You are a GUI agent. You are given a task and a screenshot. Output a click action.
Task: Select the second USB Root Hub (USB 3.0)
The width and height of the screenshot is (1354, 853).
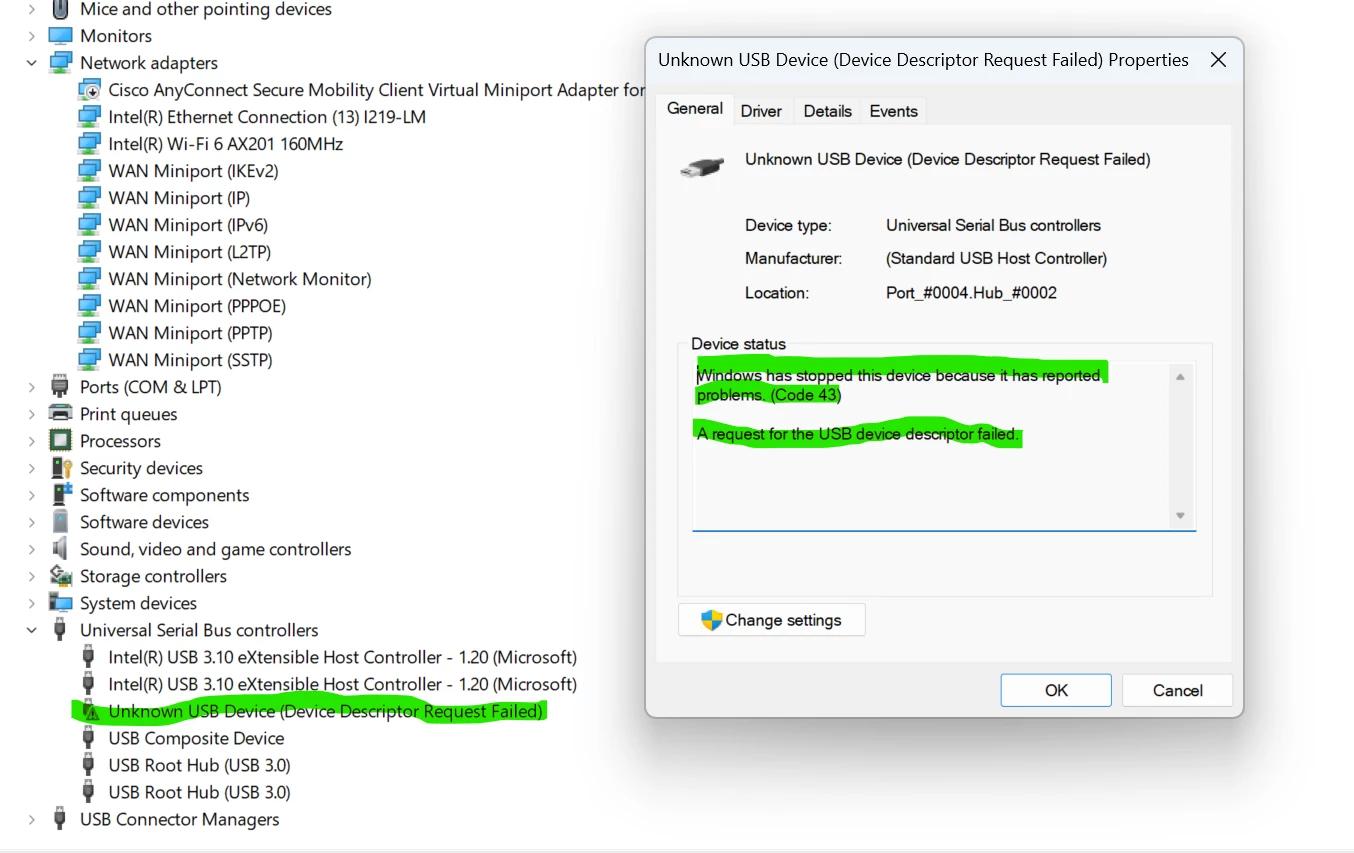(199, 792)
